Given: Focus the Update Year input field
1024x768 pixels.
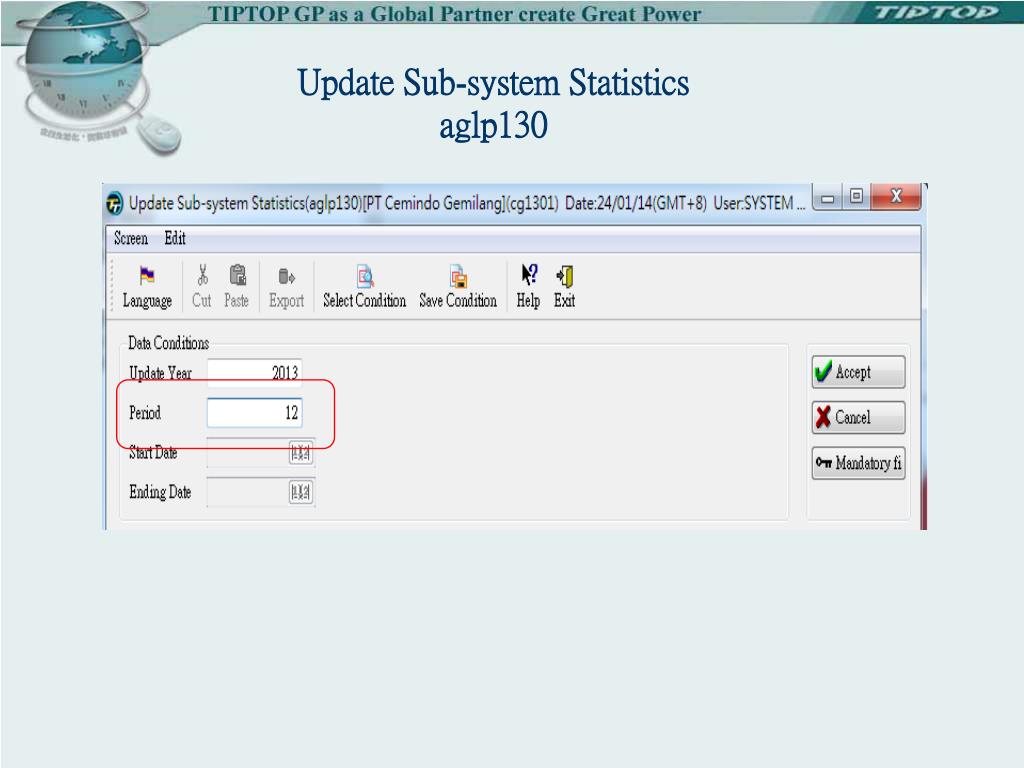Looking at the screenshot, I should (254, 373).
